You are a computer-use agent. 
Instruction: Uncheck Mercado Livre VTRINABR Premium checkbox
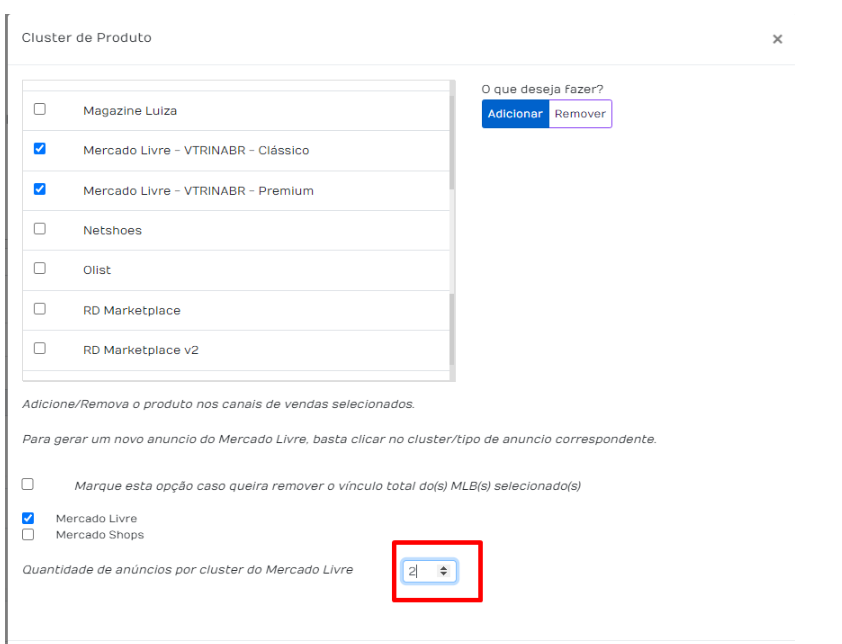[40, 189]
